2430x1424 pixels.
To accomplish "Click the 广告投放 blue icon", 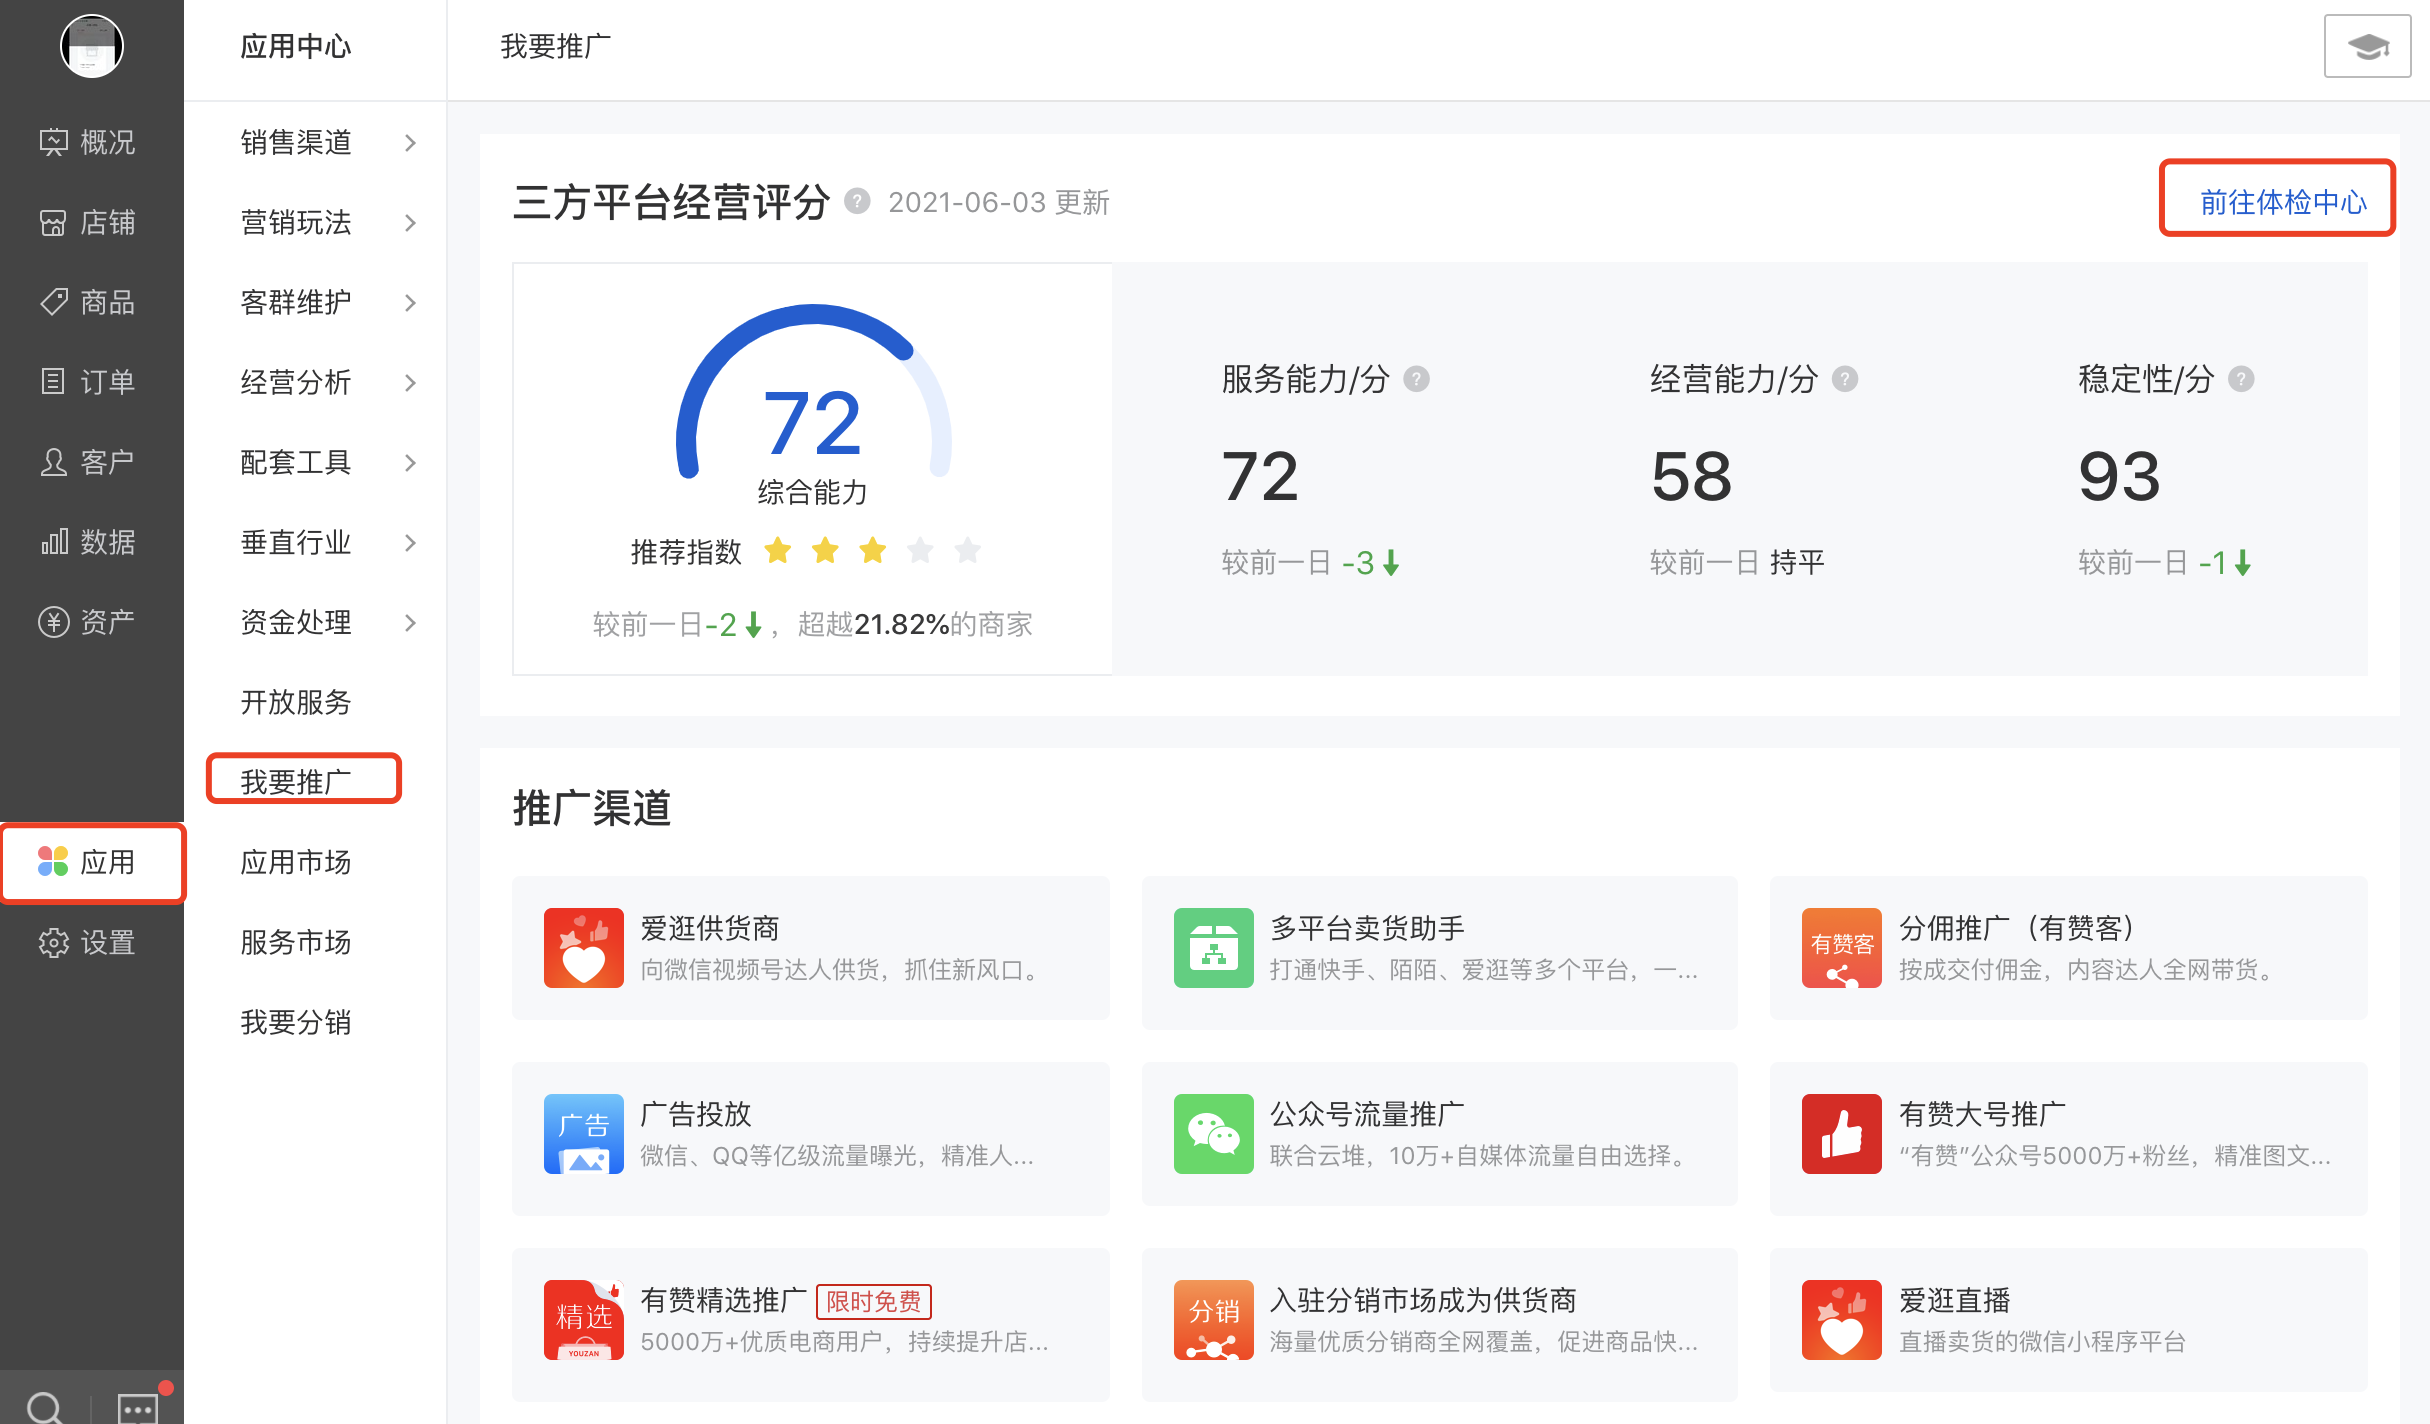I will click(x=584, y=1134).
